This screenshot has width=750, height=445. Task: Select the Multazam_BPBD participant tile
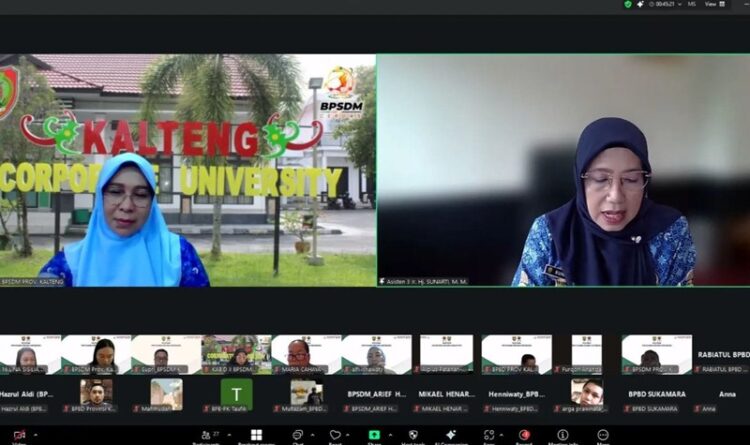306,395
